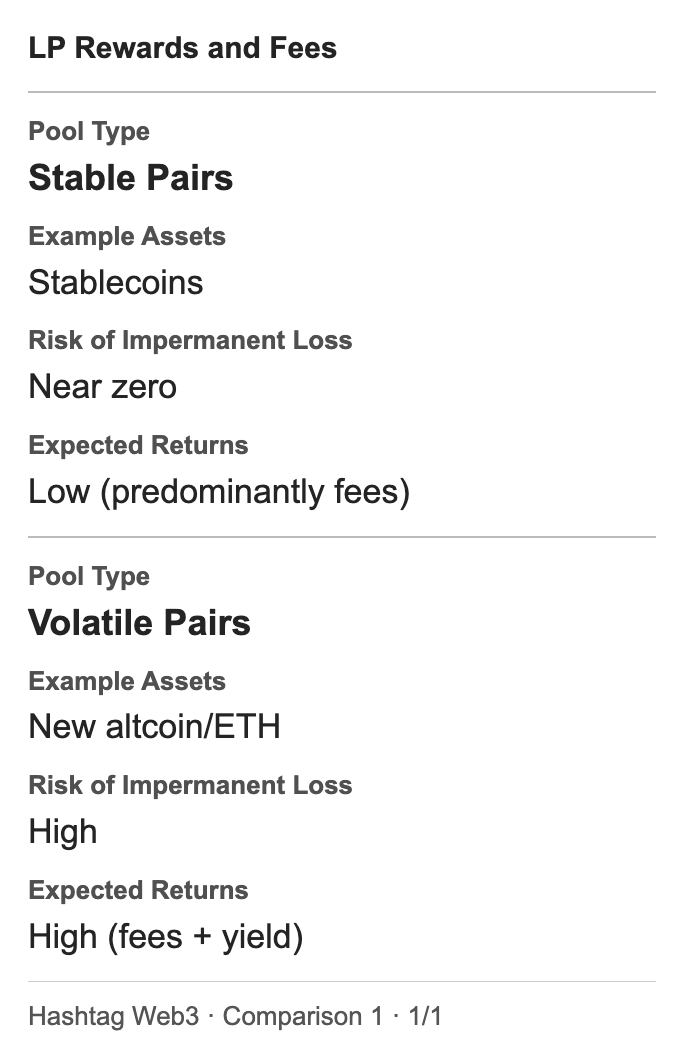Select the Volatile Pairs pool title
684x1062 pixels.
(x=140, y=622)
